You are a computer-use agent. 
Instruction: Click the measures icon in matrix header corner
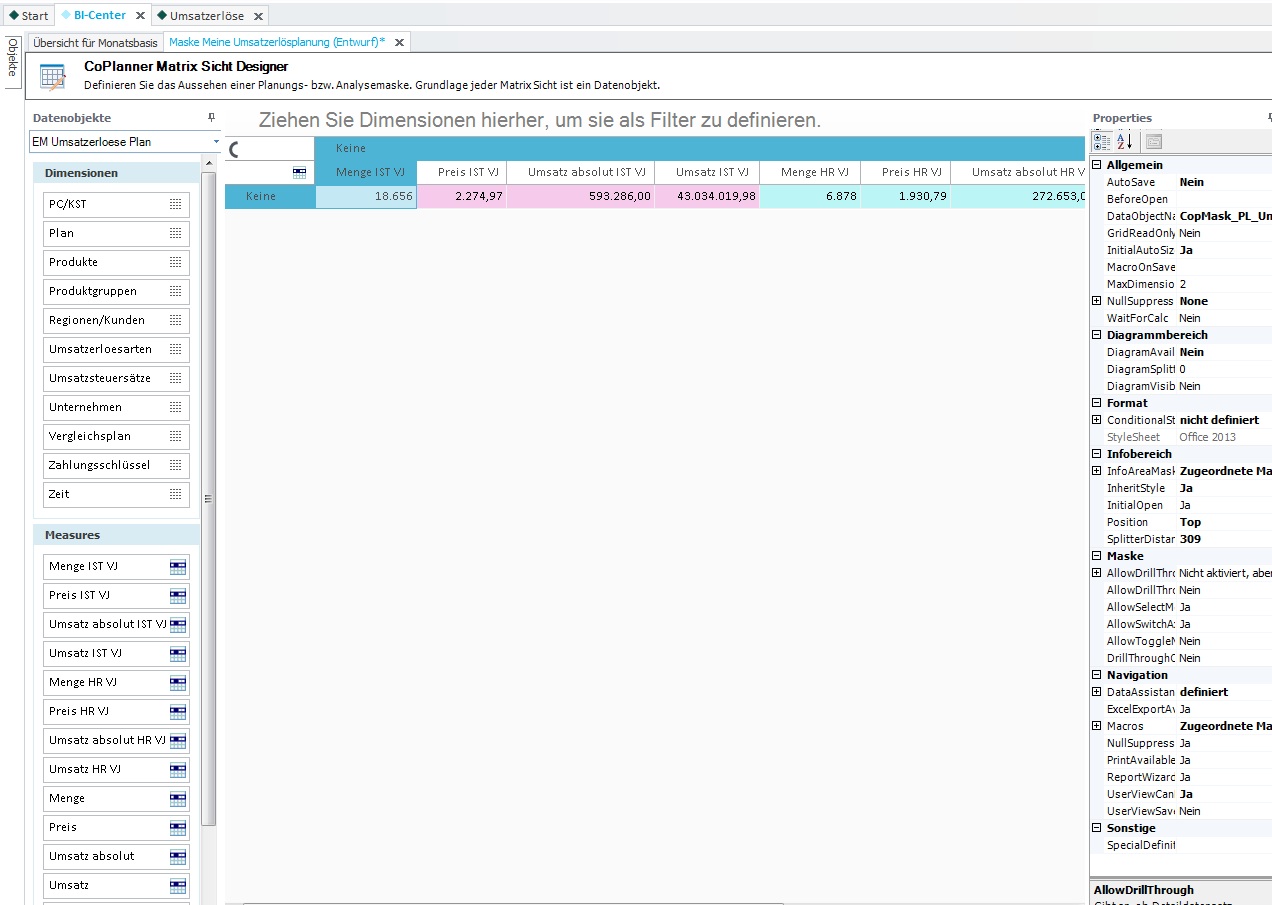pyautogui.click(x=299, y=172)
